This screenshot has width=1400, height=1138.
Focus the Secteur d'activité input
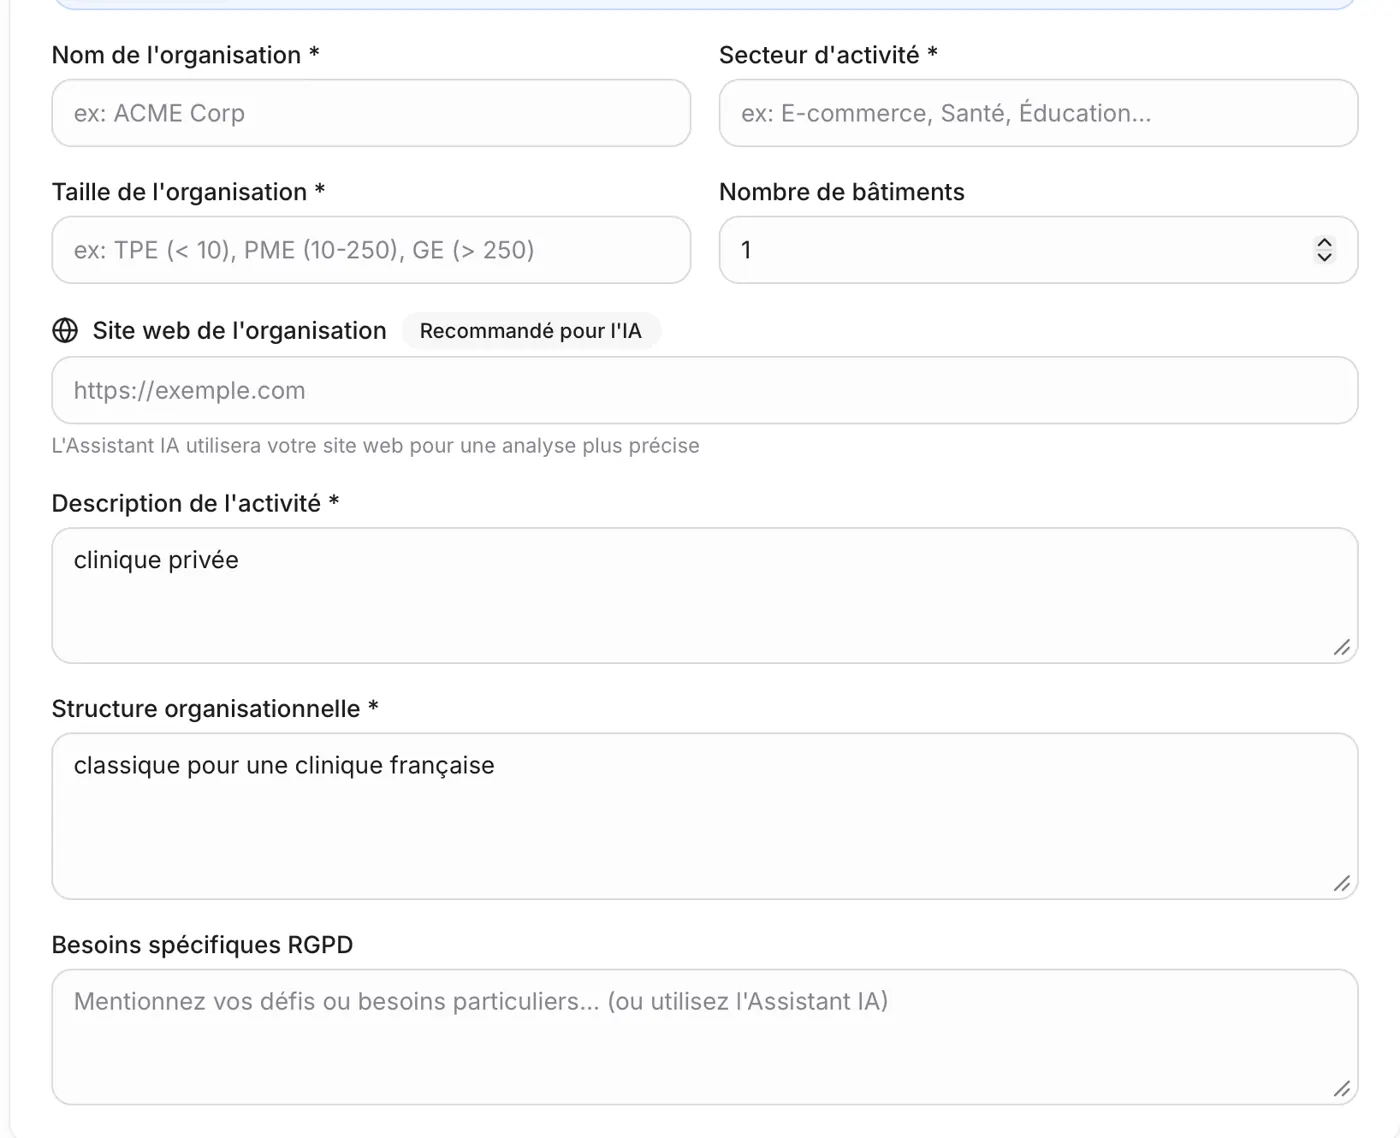point(1038,113)
